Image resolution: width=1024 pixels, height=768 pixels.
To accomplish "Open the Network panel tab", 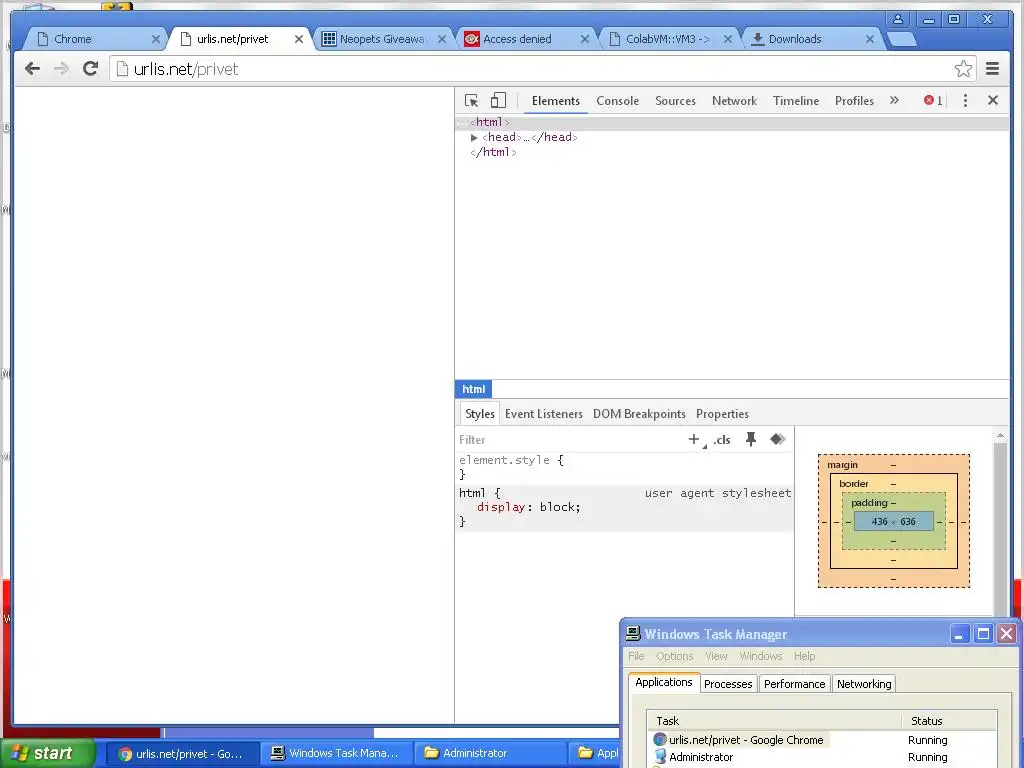I will coord(734,101).
